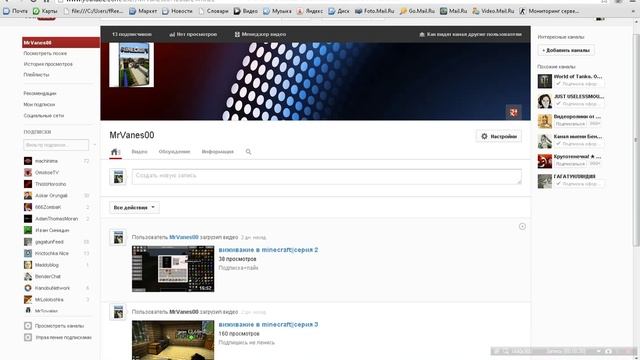Click the edit icon on the channel banner
The height and width of the screenshot is (360, 640).
pos(513,112)
